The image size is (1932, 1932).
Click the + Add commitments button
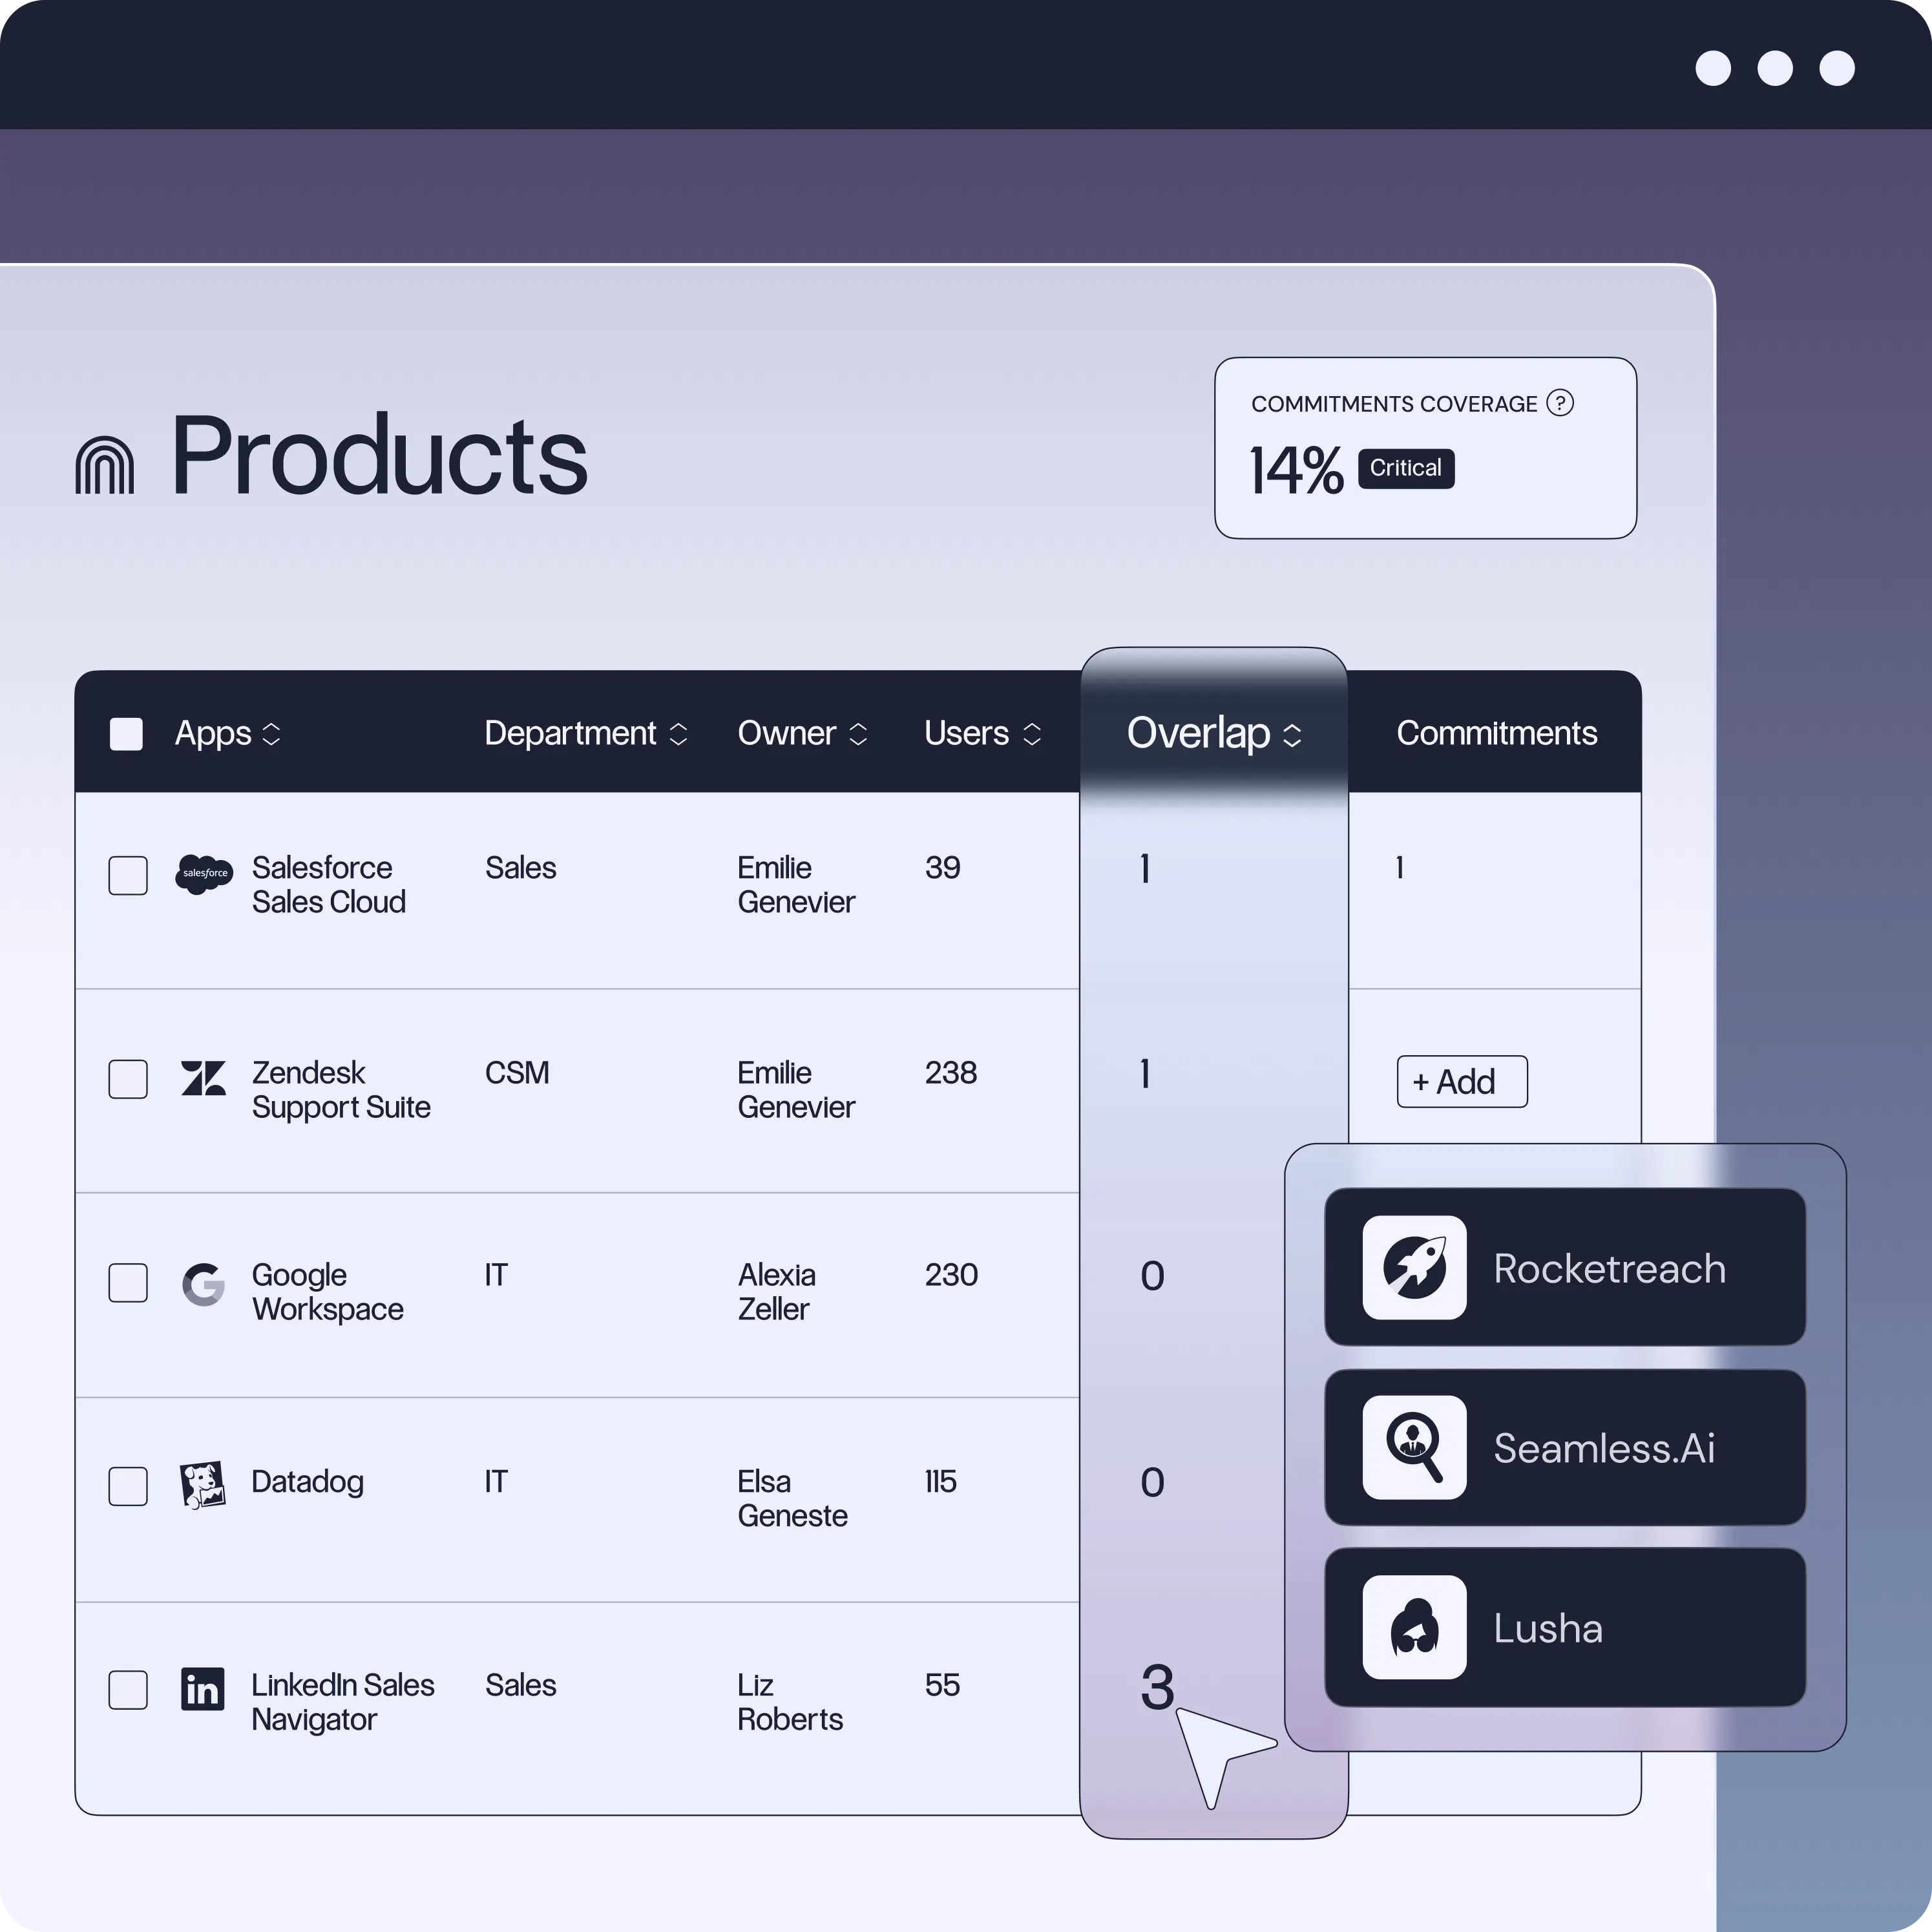(x=1461, y=1081)
